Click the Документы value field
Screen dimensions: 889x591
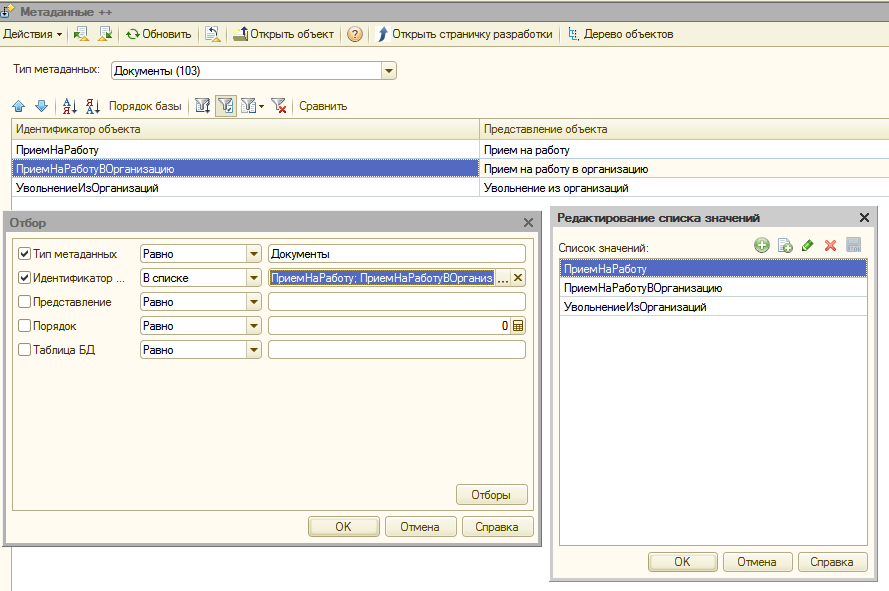coord(397,254)
